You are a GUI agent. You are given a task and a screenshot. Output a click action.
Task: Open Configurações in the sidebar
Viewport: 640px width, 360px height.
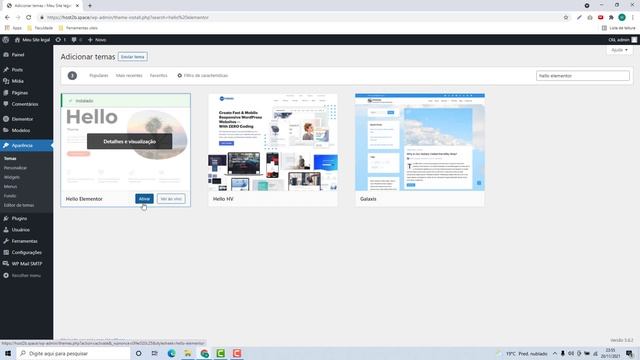(27, 253)
